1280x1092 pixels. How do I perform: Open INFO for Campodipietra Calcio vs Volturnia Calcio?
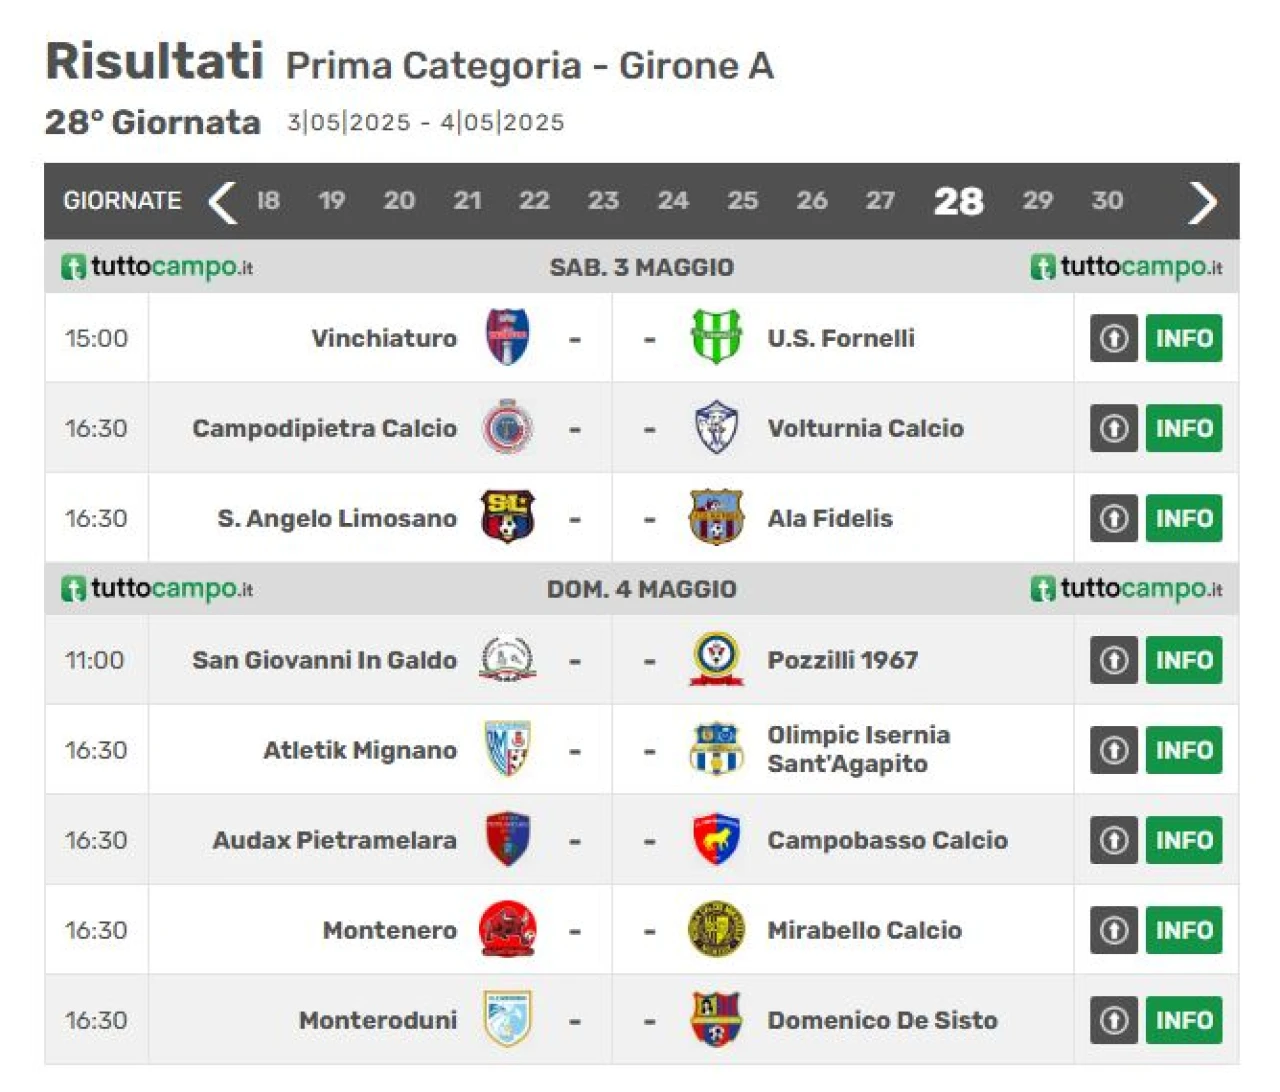pos(1184,428)
